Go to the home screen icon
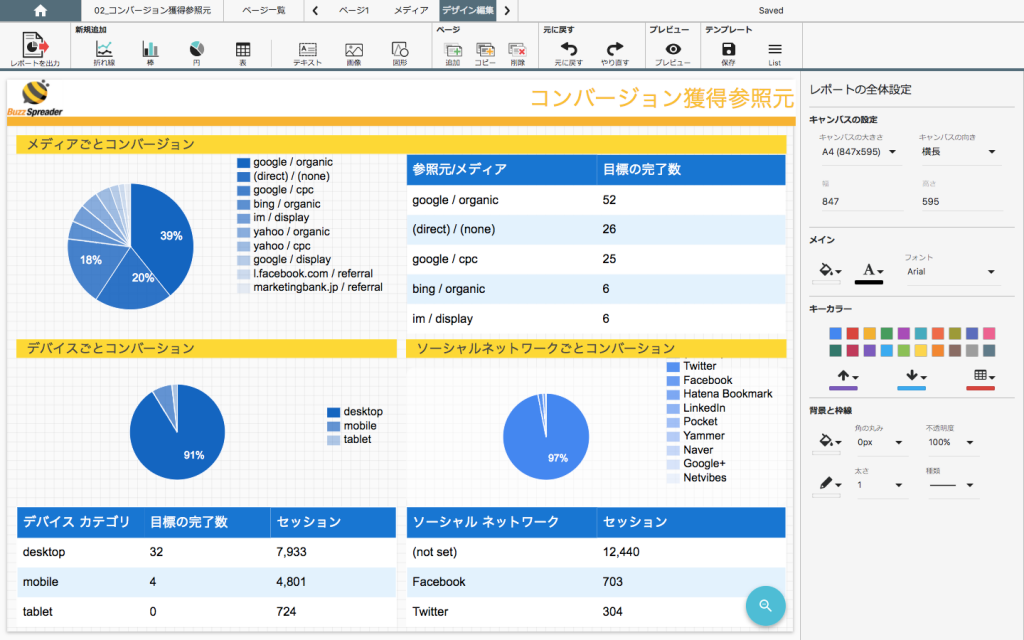Viewport: 1024px width, 640px height. pos(40,10)
